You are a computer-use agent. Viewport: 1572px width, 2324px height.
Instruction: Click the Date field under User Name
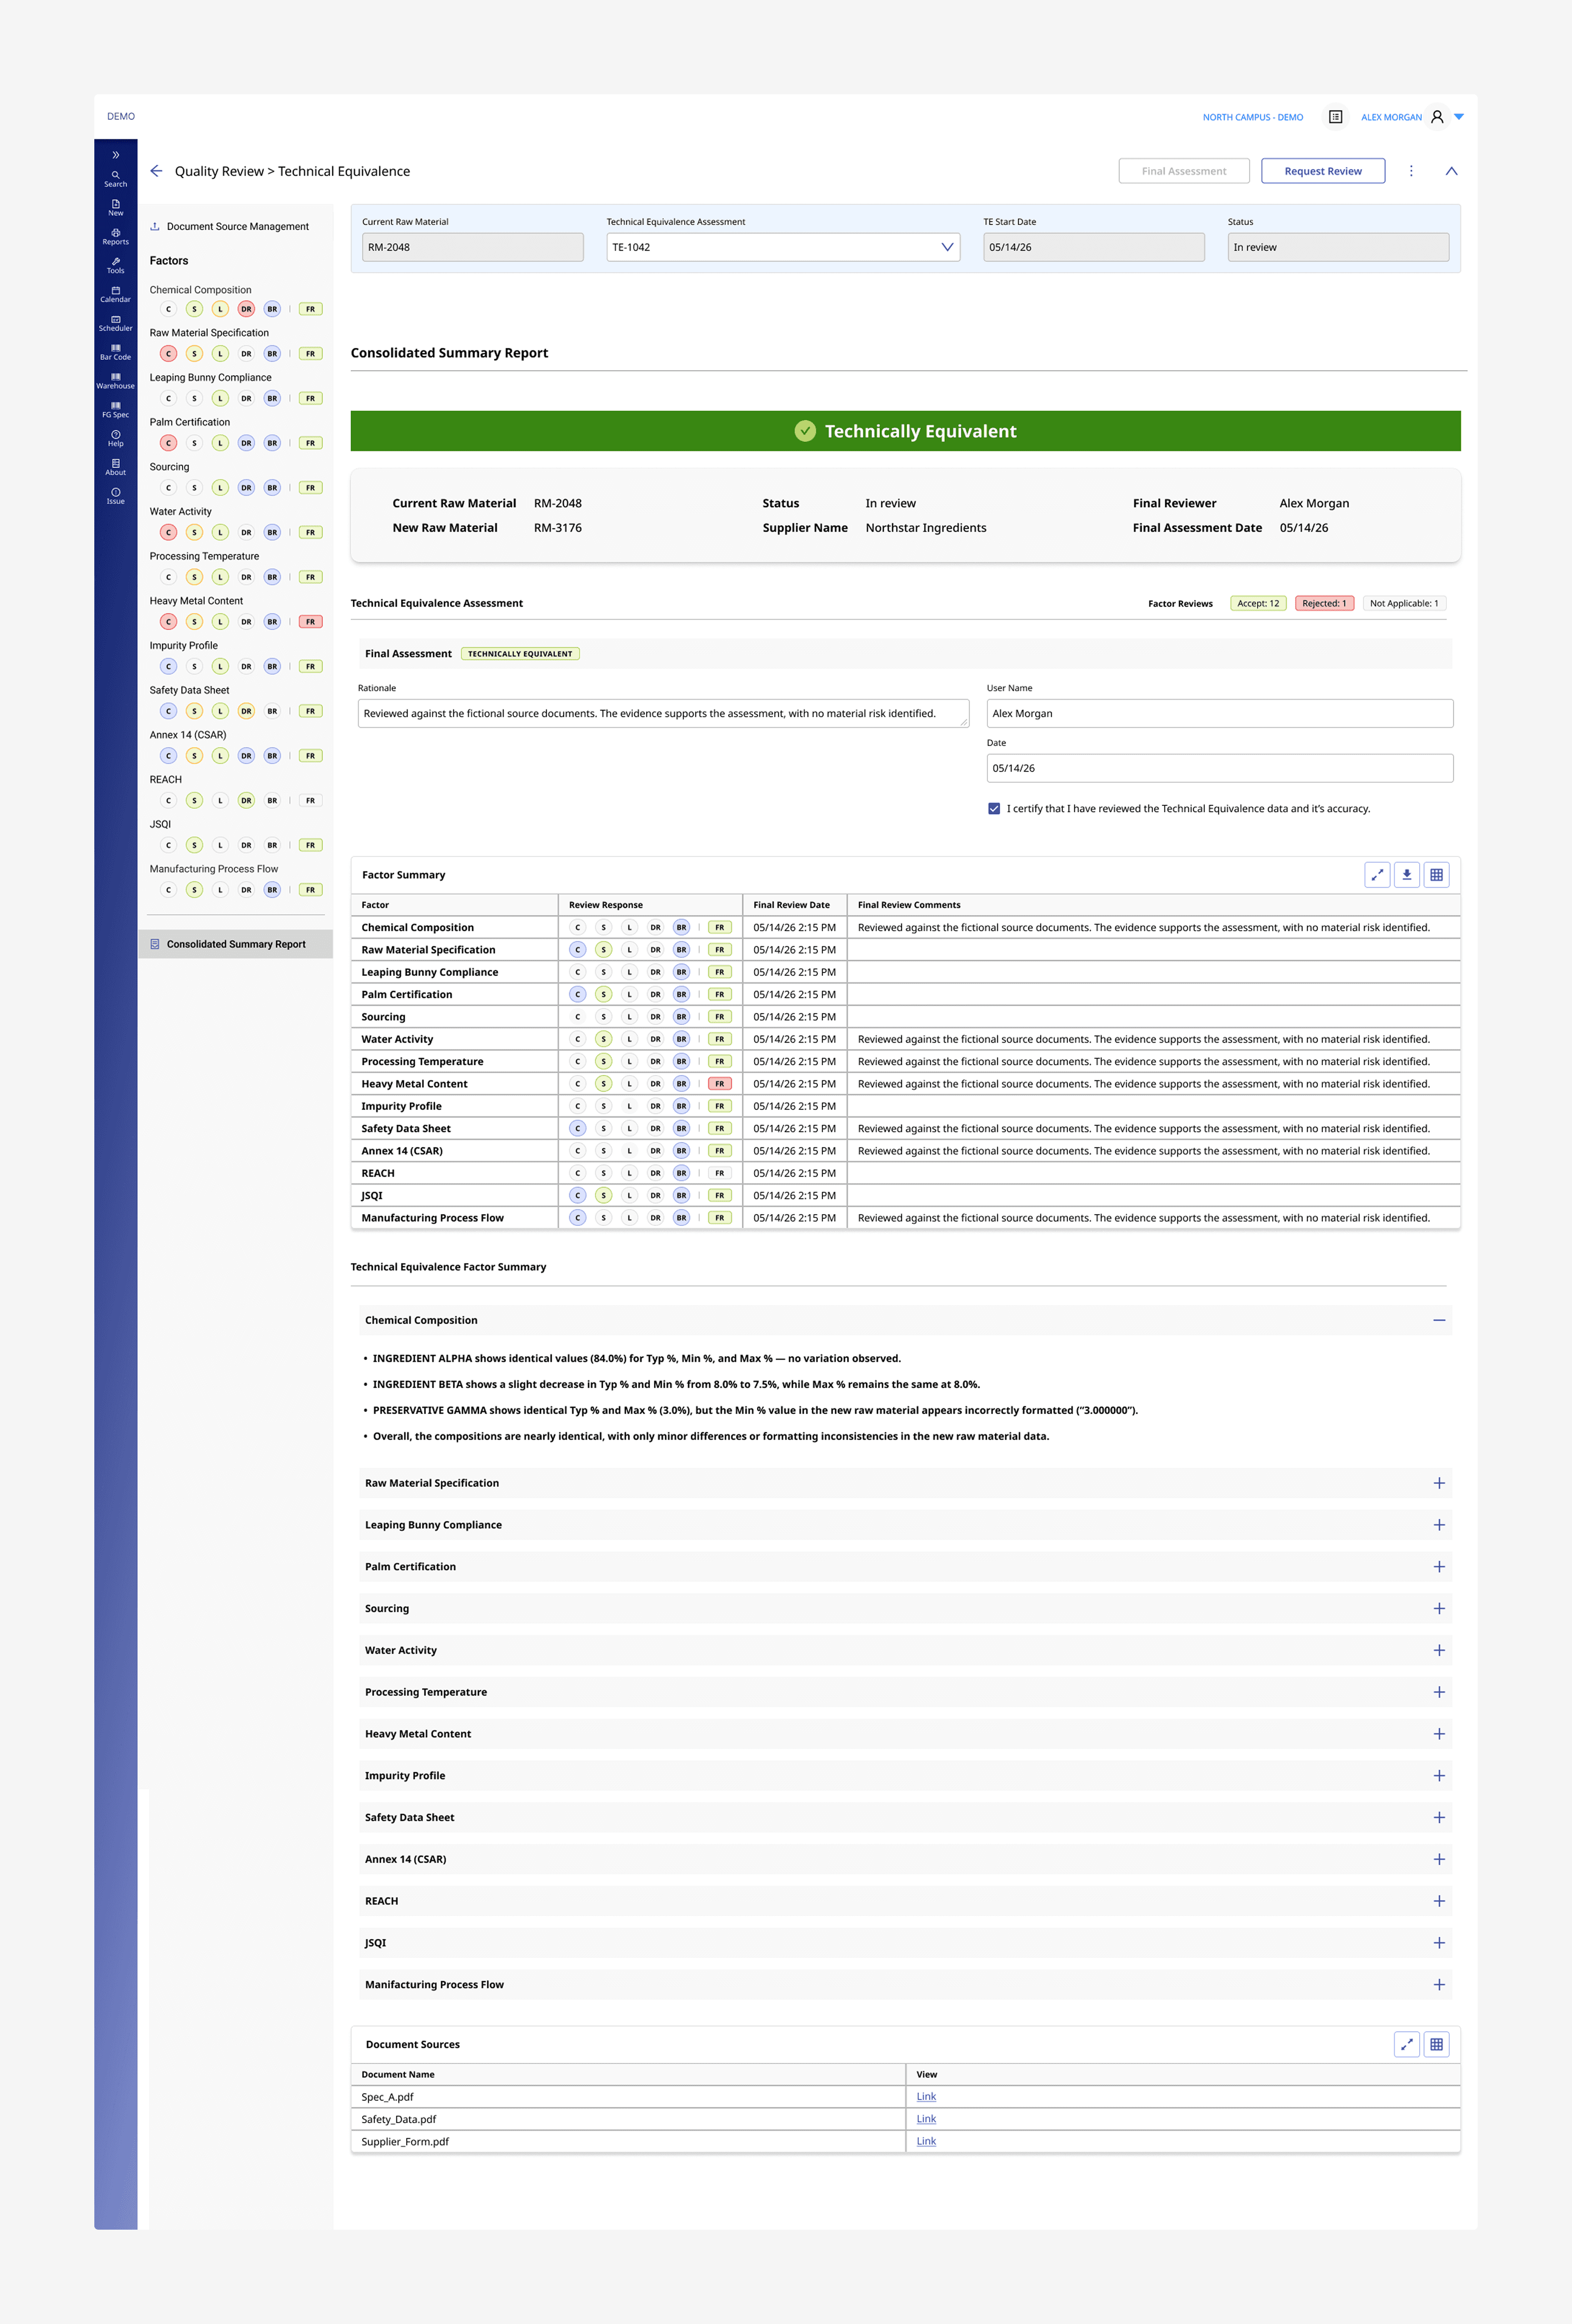1219,768
